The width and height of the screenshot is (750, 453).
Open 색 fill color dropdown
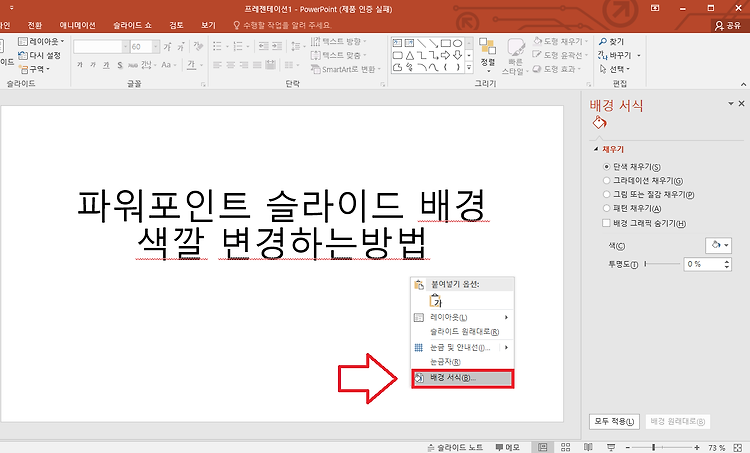[718, 245]
